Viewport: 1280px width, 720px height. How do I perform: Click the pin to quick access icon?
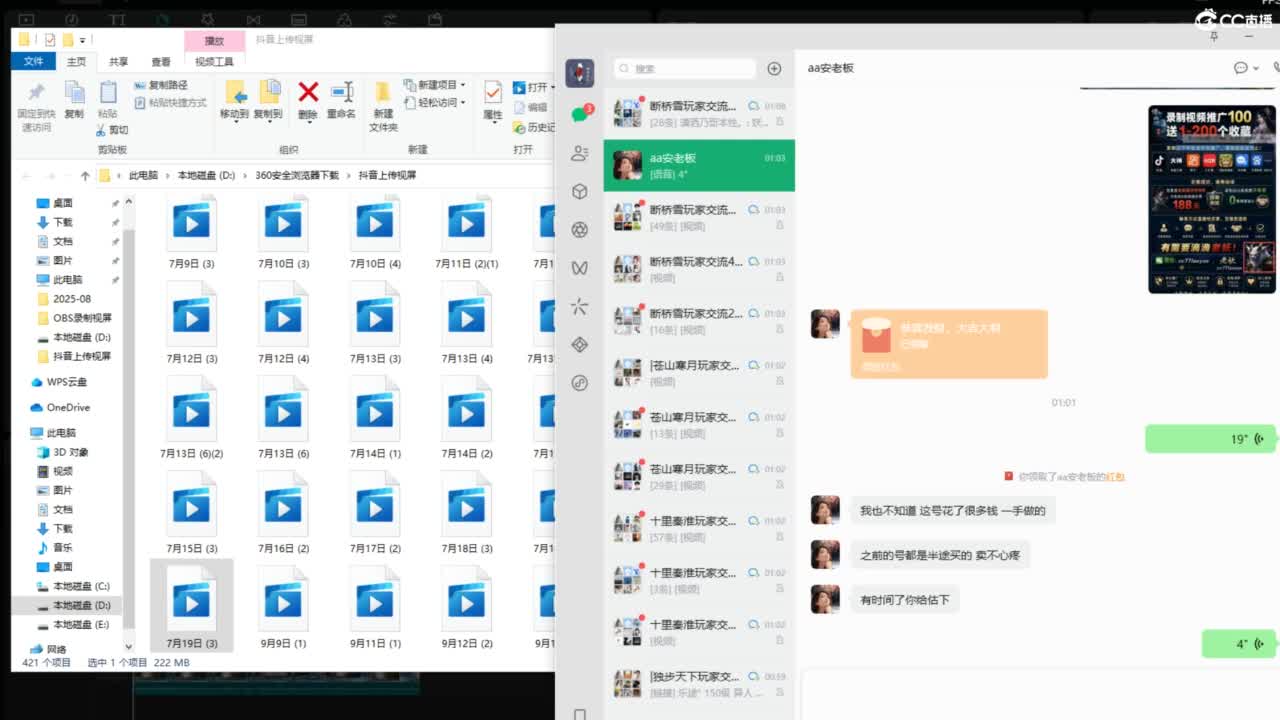(x=36, y=93)
